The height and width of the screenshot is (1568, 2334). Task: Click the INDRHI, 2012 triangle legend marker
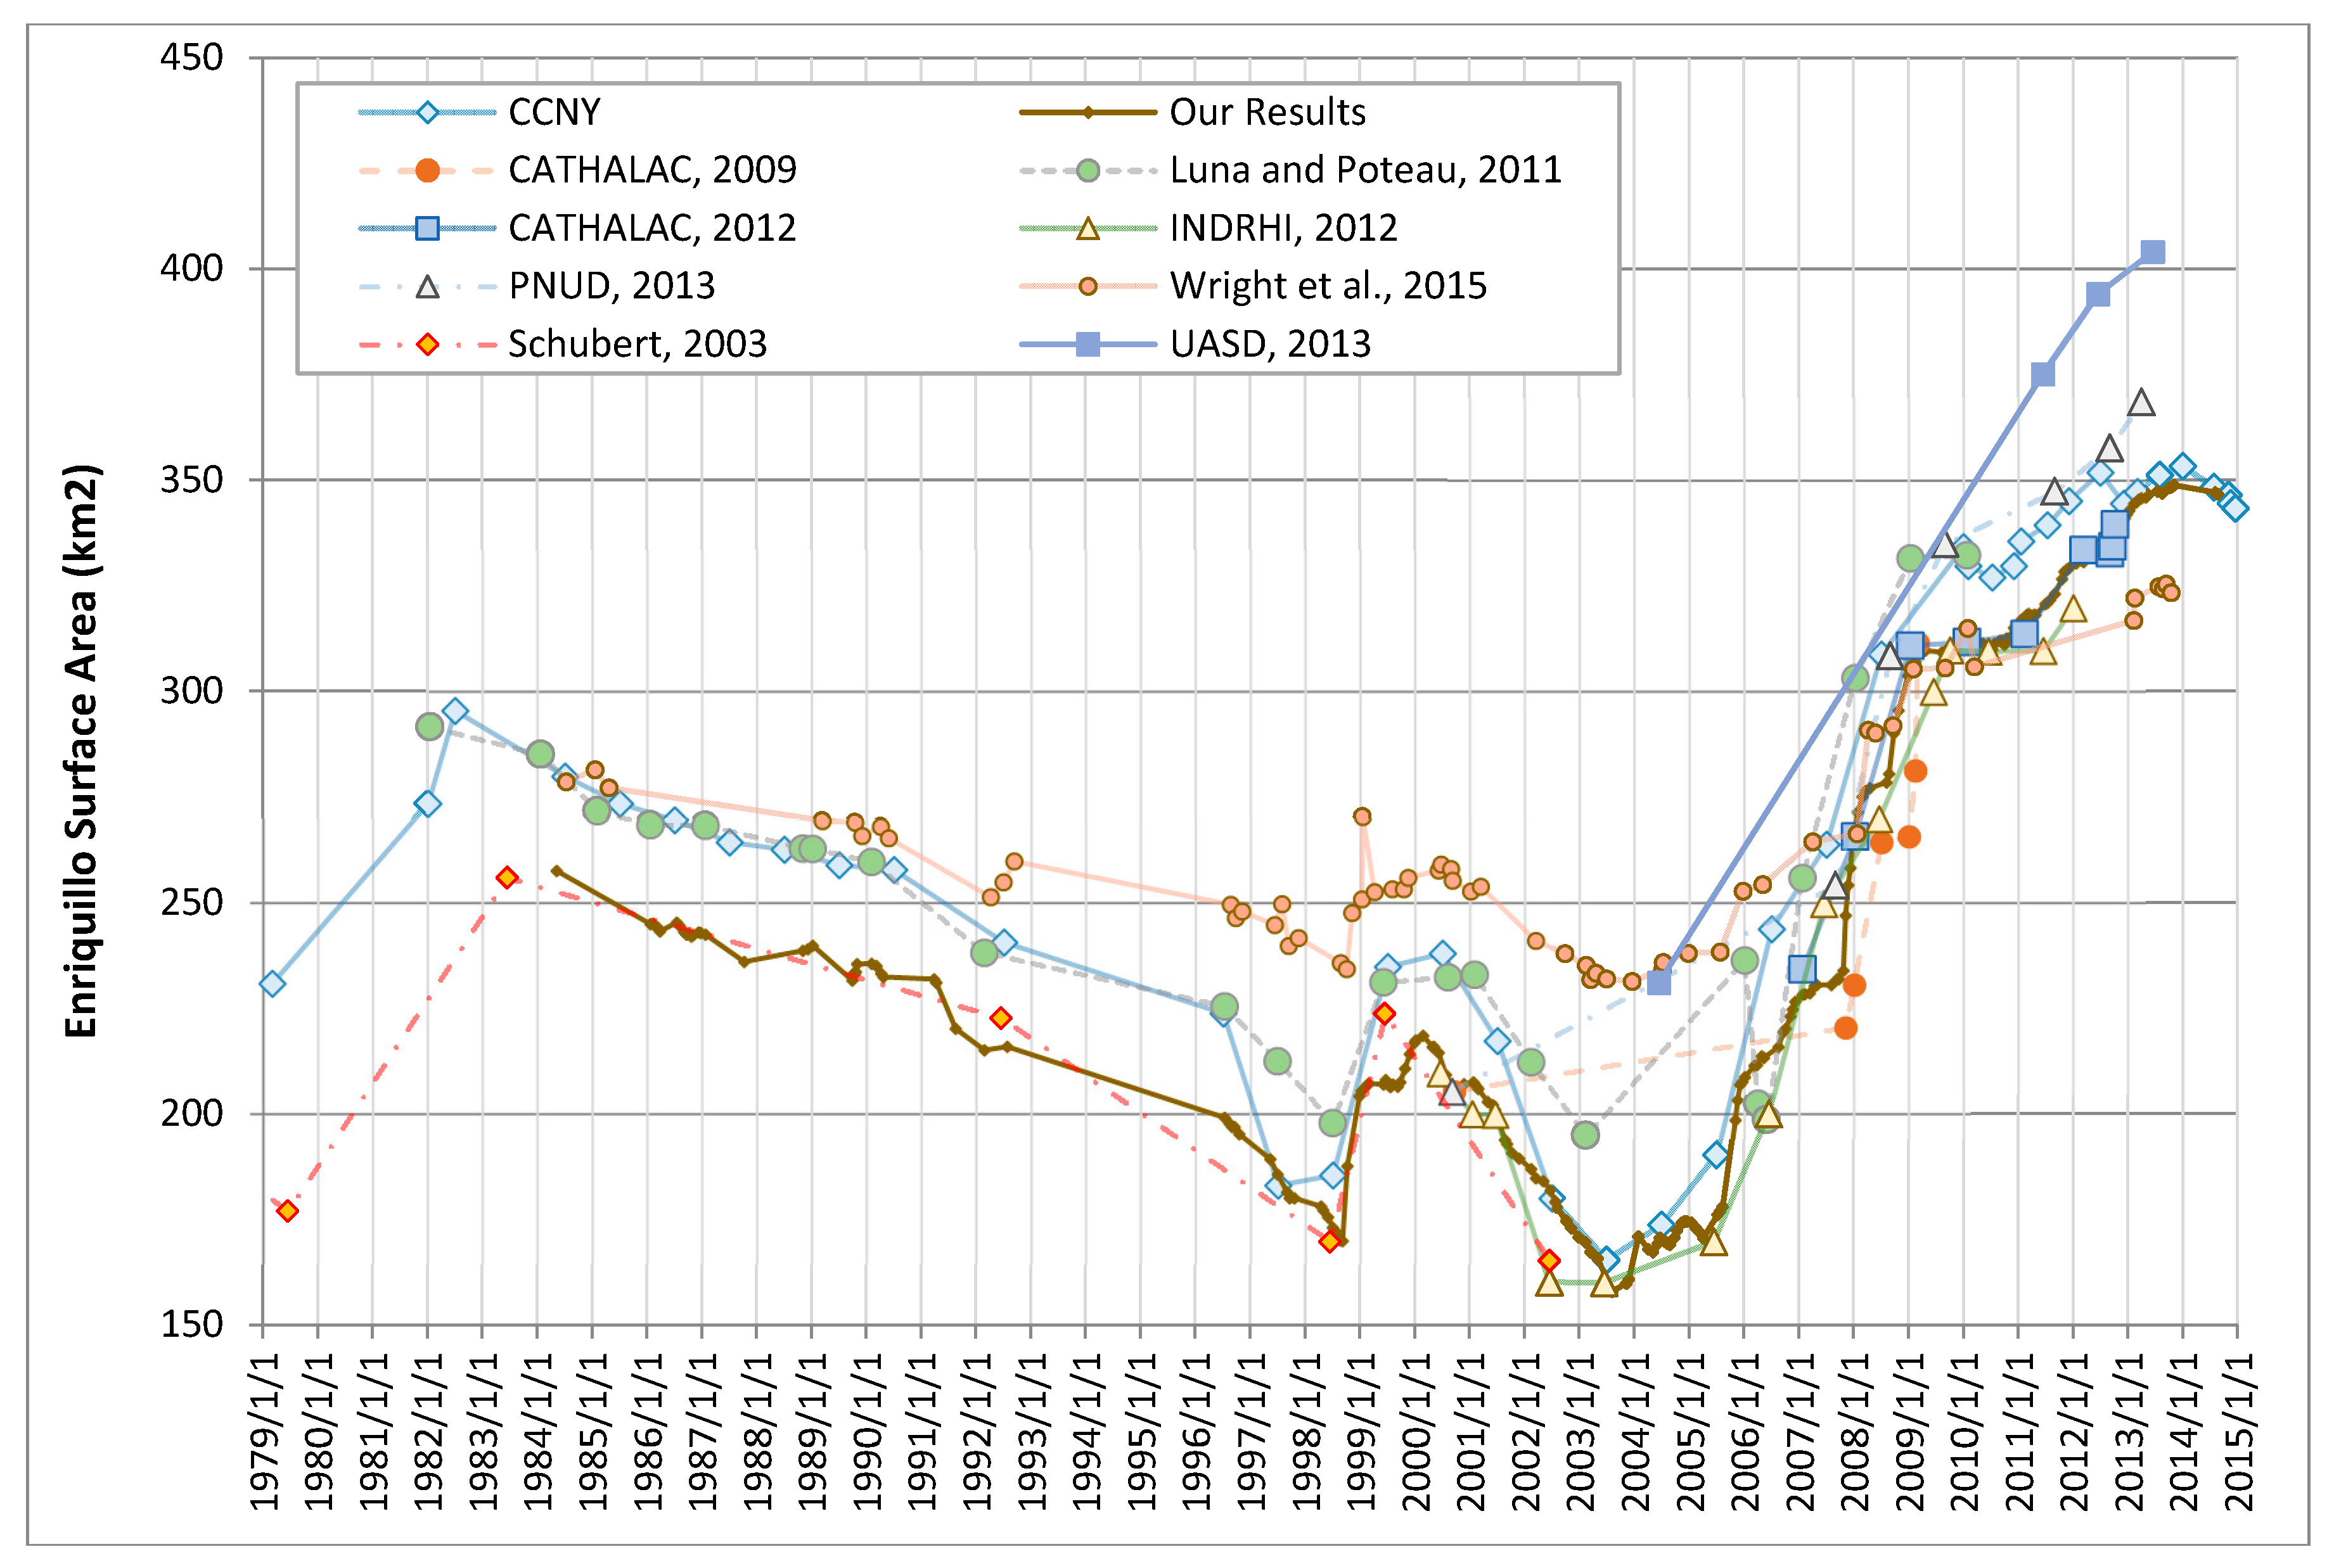point(1088,229)
